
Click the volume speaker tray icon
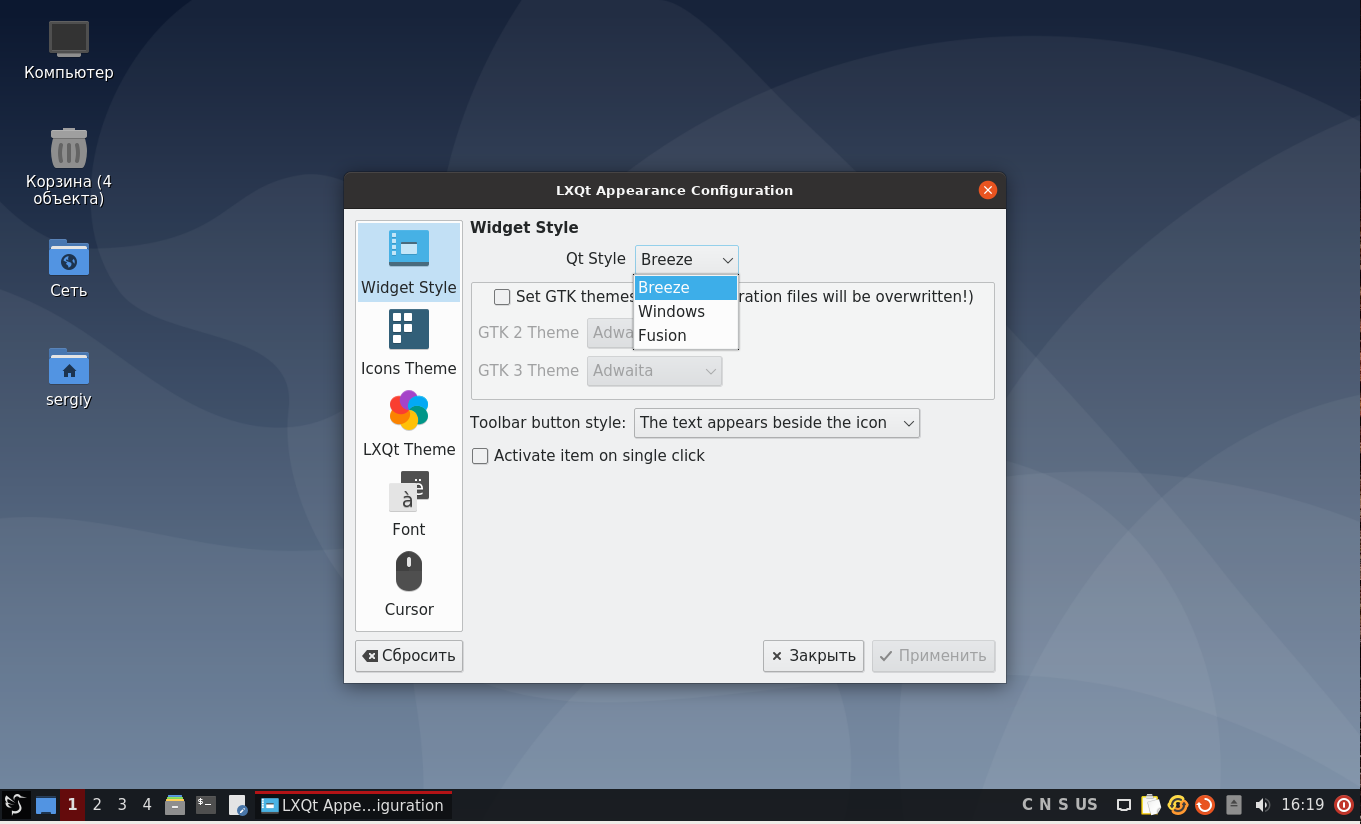pos(1262,805)
